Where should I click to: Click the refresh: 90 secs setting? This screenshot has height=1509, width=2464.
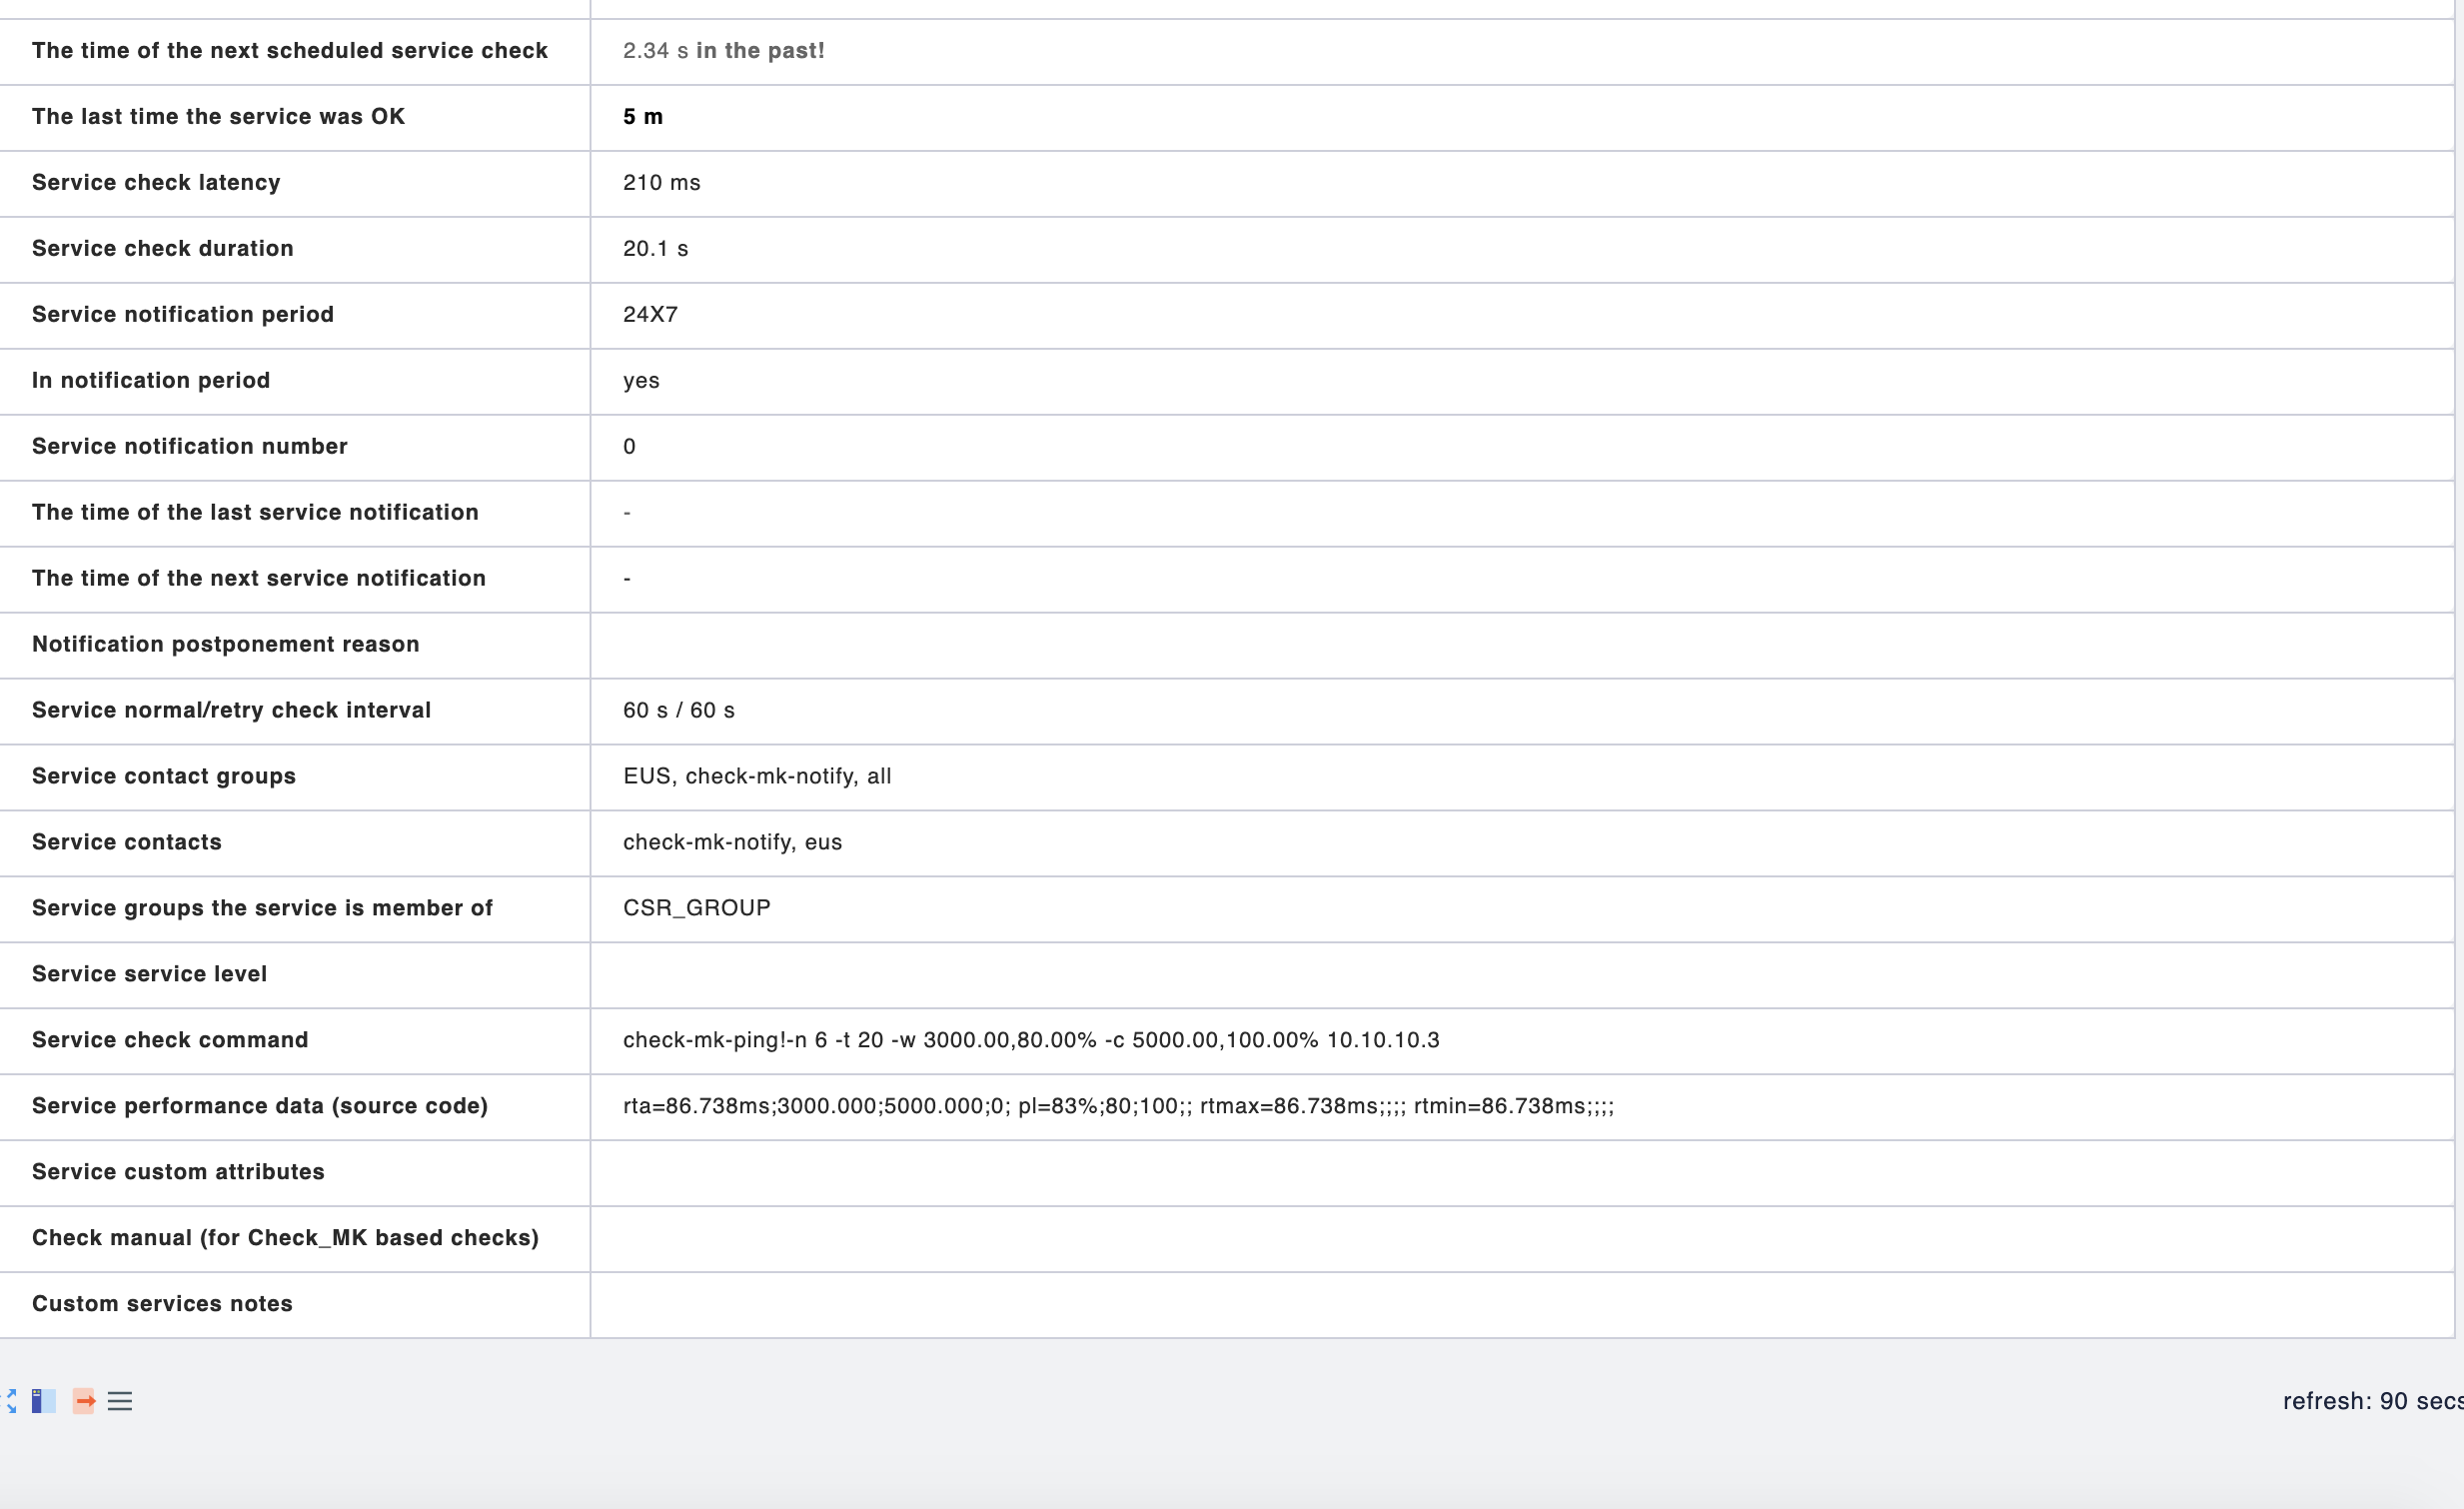pyautogui.click(x=2371, y=1401)
